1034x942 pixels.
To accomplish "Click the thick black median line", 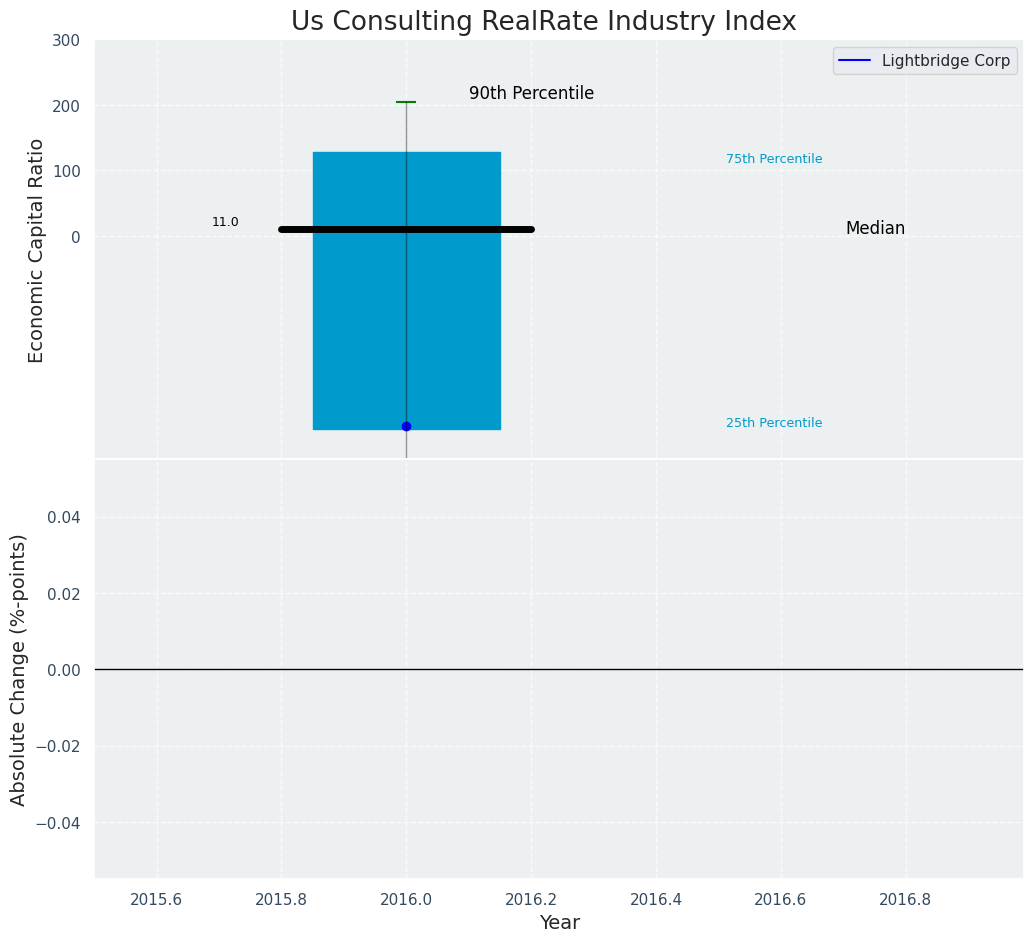I will coord(406,230).
